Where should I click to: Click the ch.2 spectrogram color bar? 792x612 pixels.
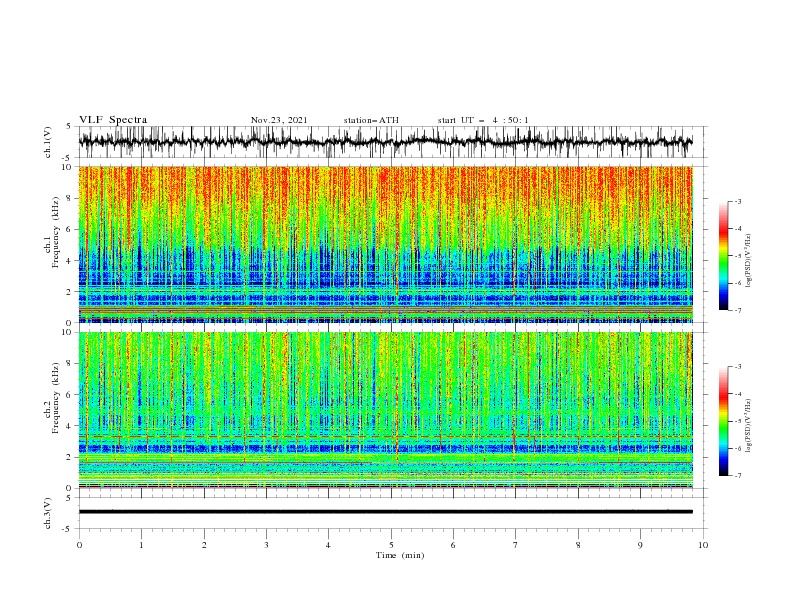[723, 421]
